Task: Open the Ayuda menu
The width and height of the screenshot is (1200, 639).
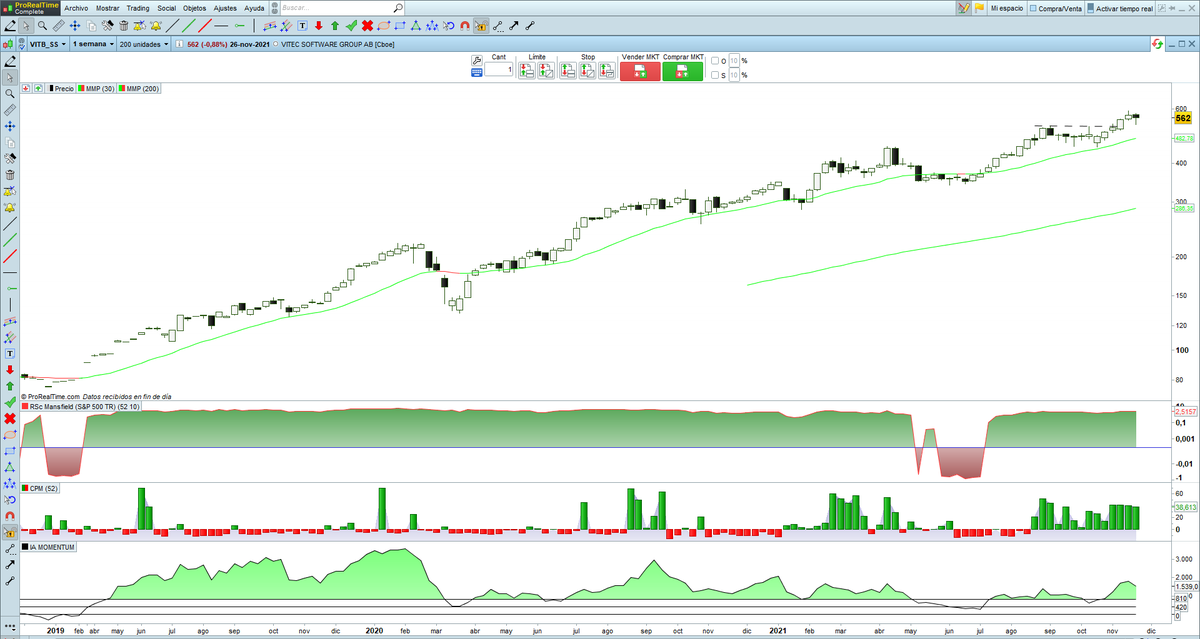Action: click(255, 7)
